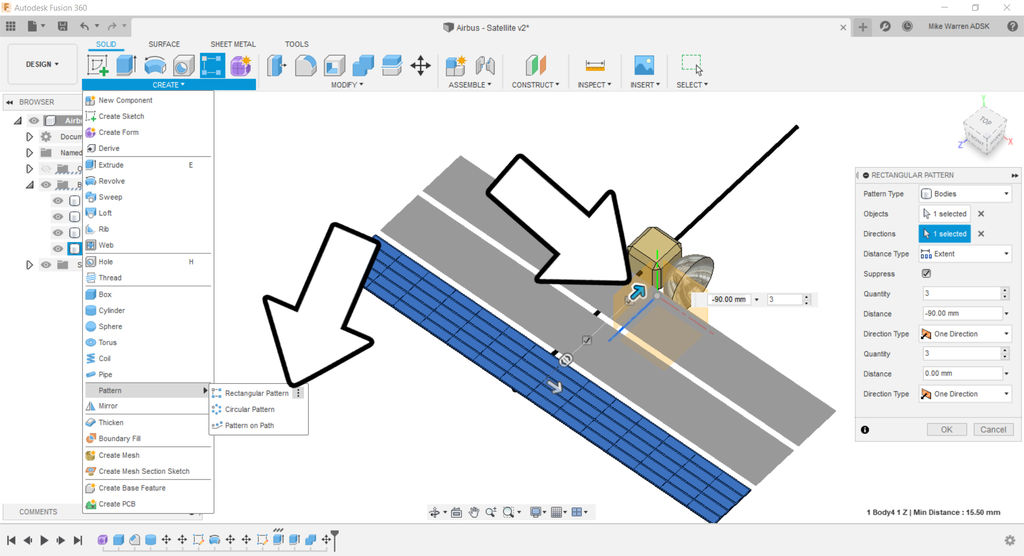Increment the first Quantity stepper
The height and width of the screenshot is (556, 1024).
(x=1005, y=291)
